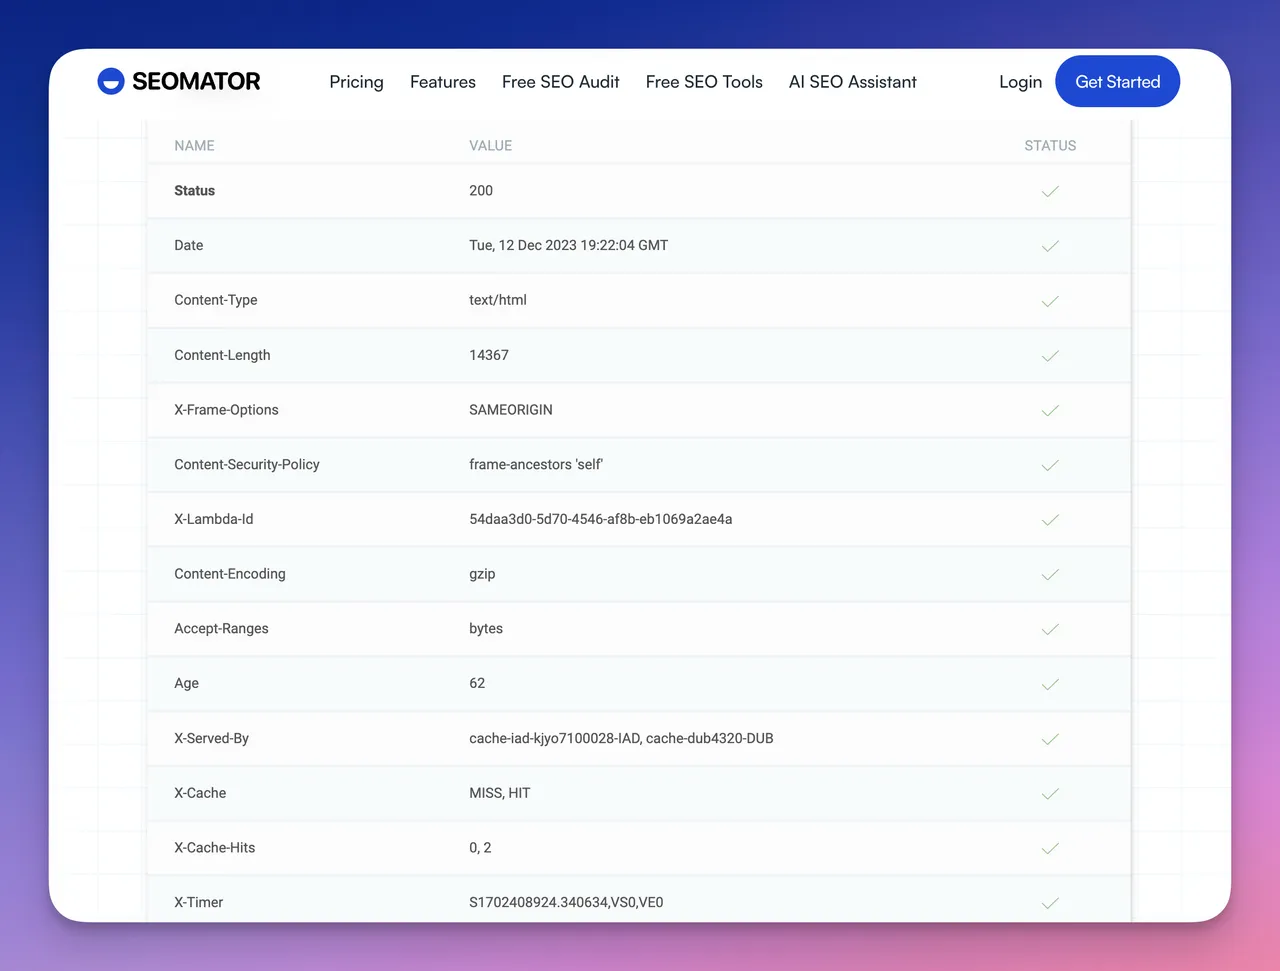Select the Accept-Ranges label
The width and height of the screenshot is (1280, 971).
click(x=221, y=629)
